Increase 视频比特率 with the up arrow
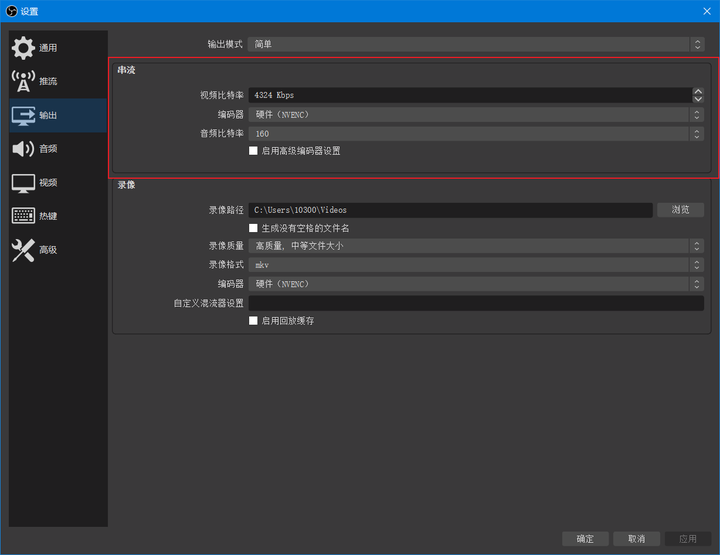 [x=698, y=91]
